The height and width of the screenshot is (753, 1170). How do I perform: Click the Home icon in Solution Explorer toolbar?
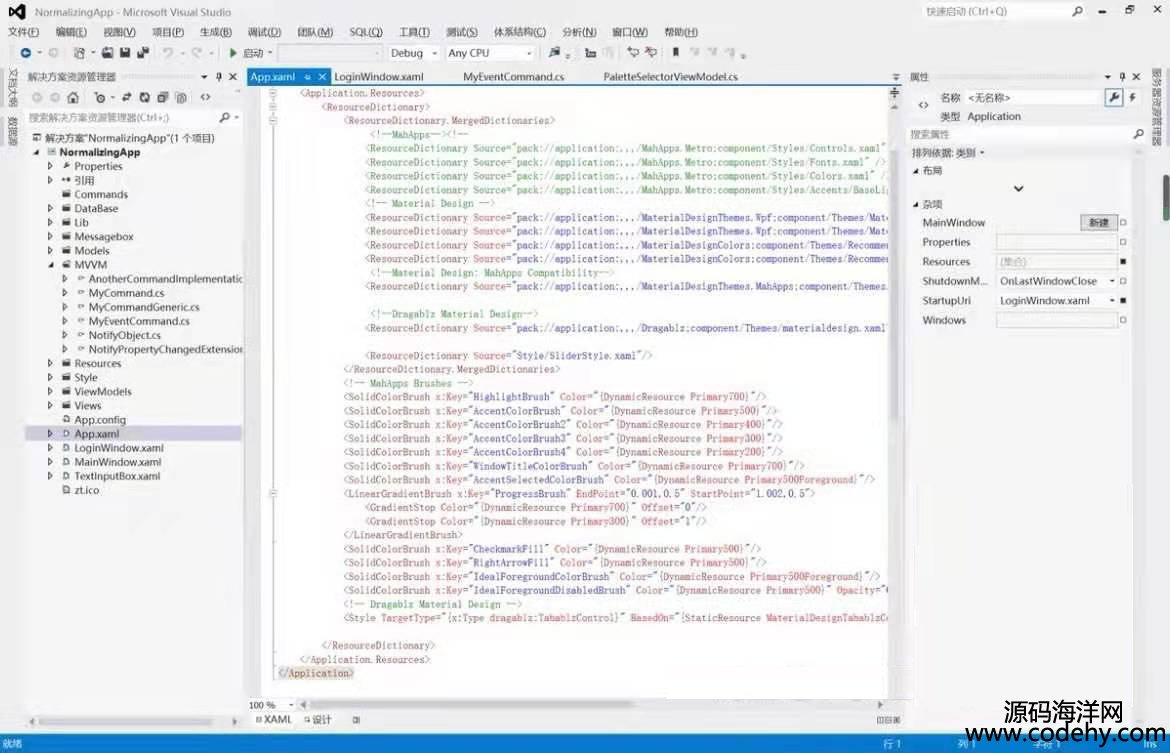point(73,97)
